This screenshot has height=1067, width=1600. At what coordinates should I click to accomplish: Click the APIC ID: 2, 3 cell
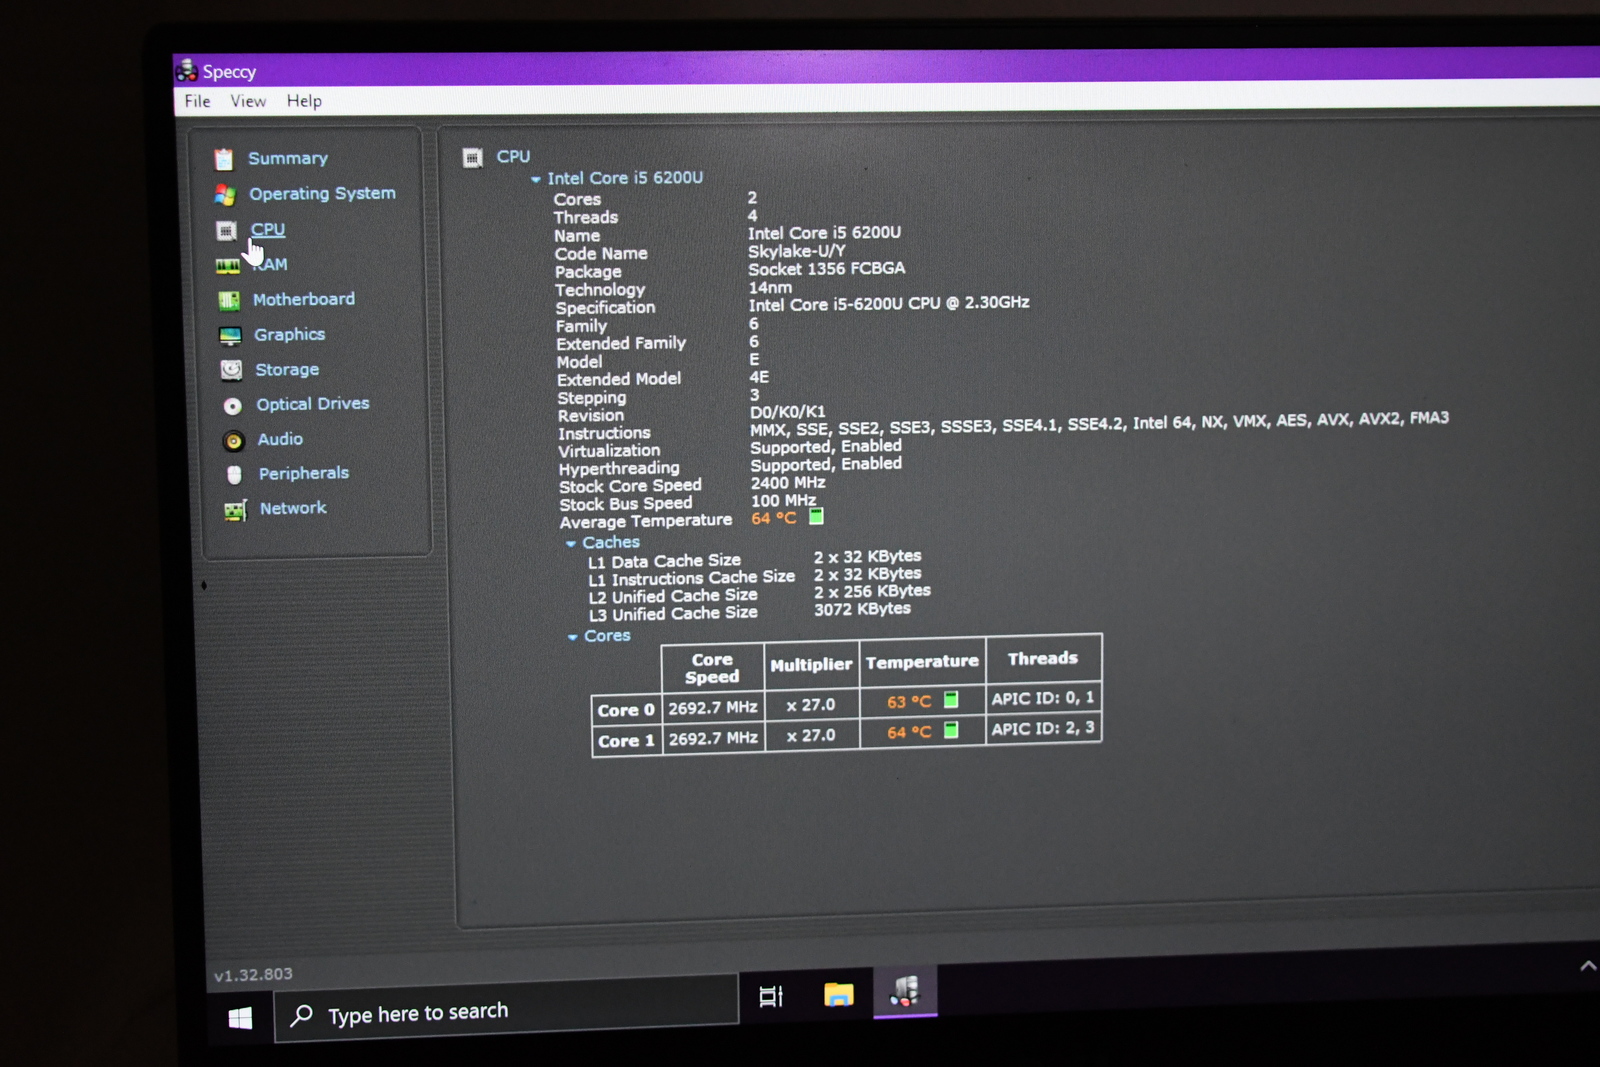[1043, 728]
